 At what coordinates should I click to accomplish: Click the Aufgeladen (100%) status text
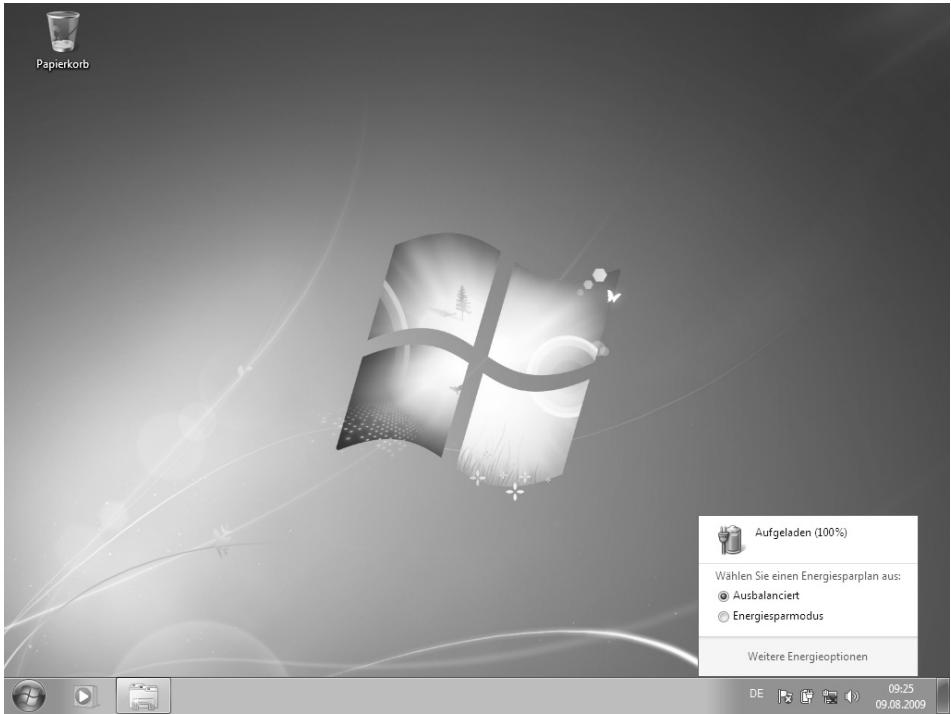point(801,533)
